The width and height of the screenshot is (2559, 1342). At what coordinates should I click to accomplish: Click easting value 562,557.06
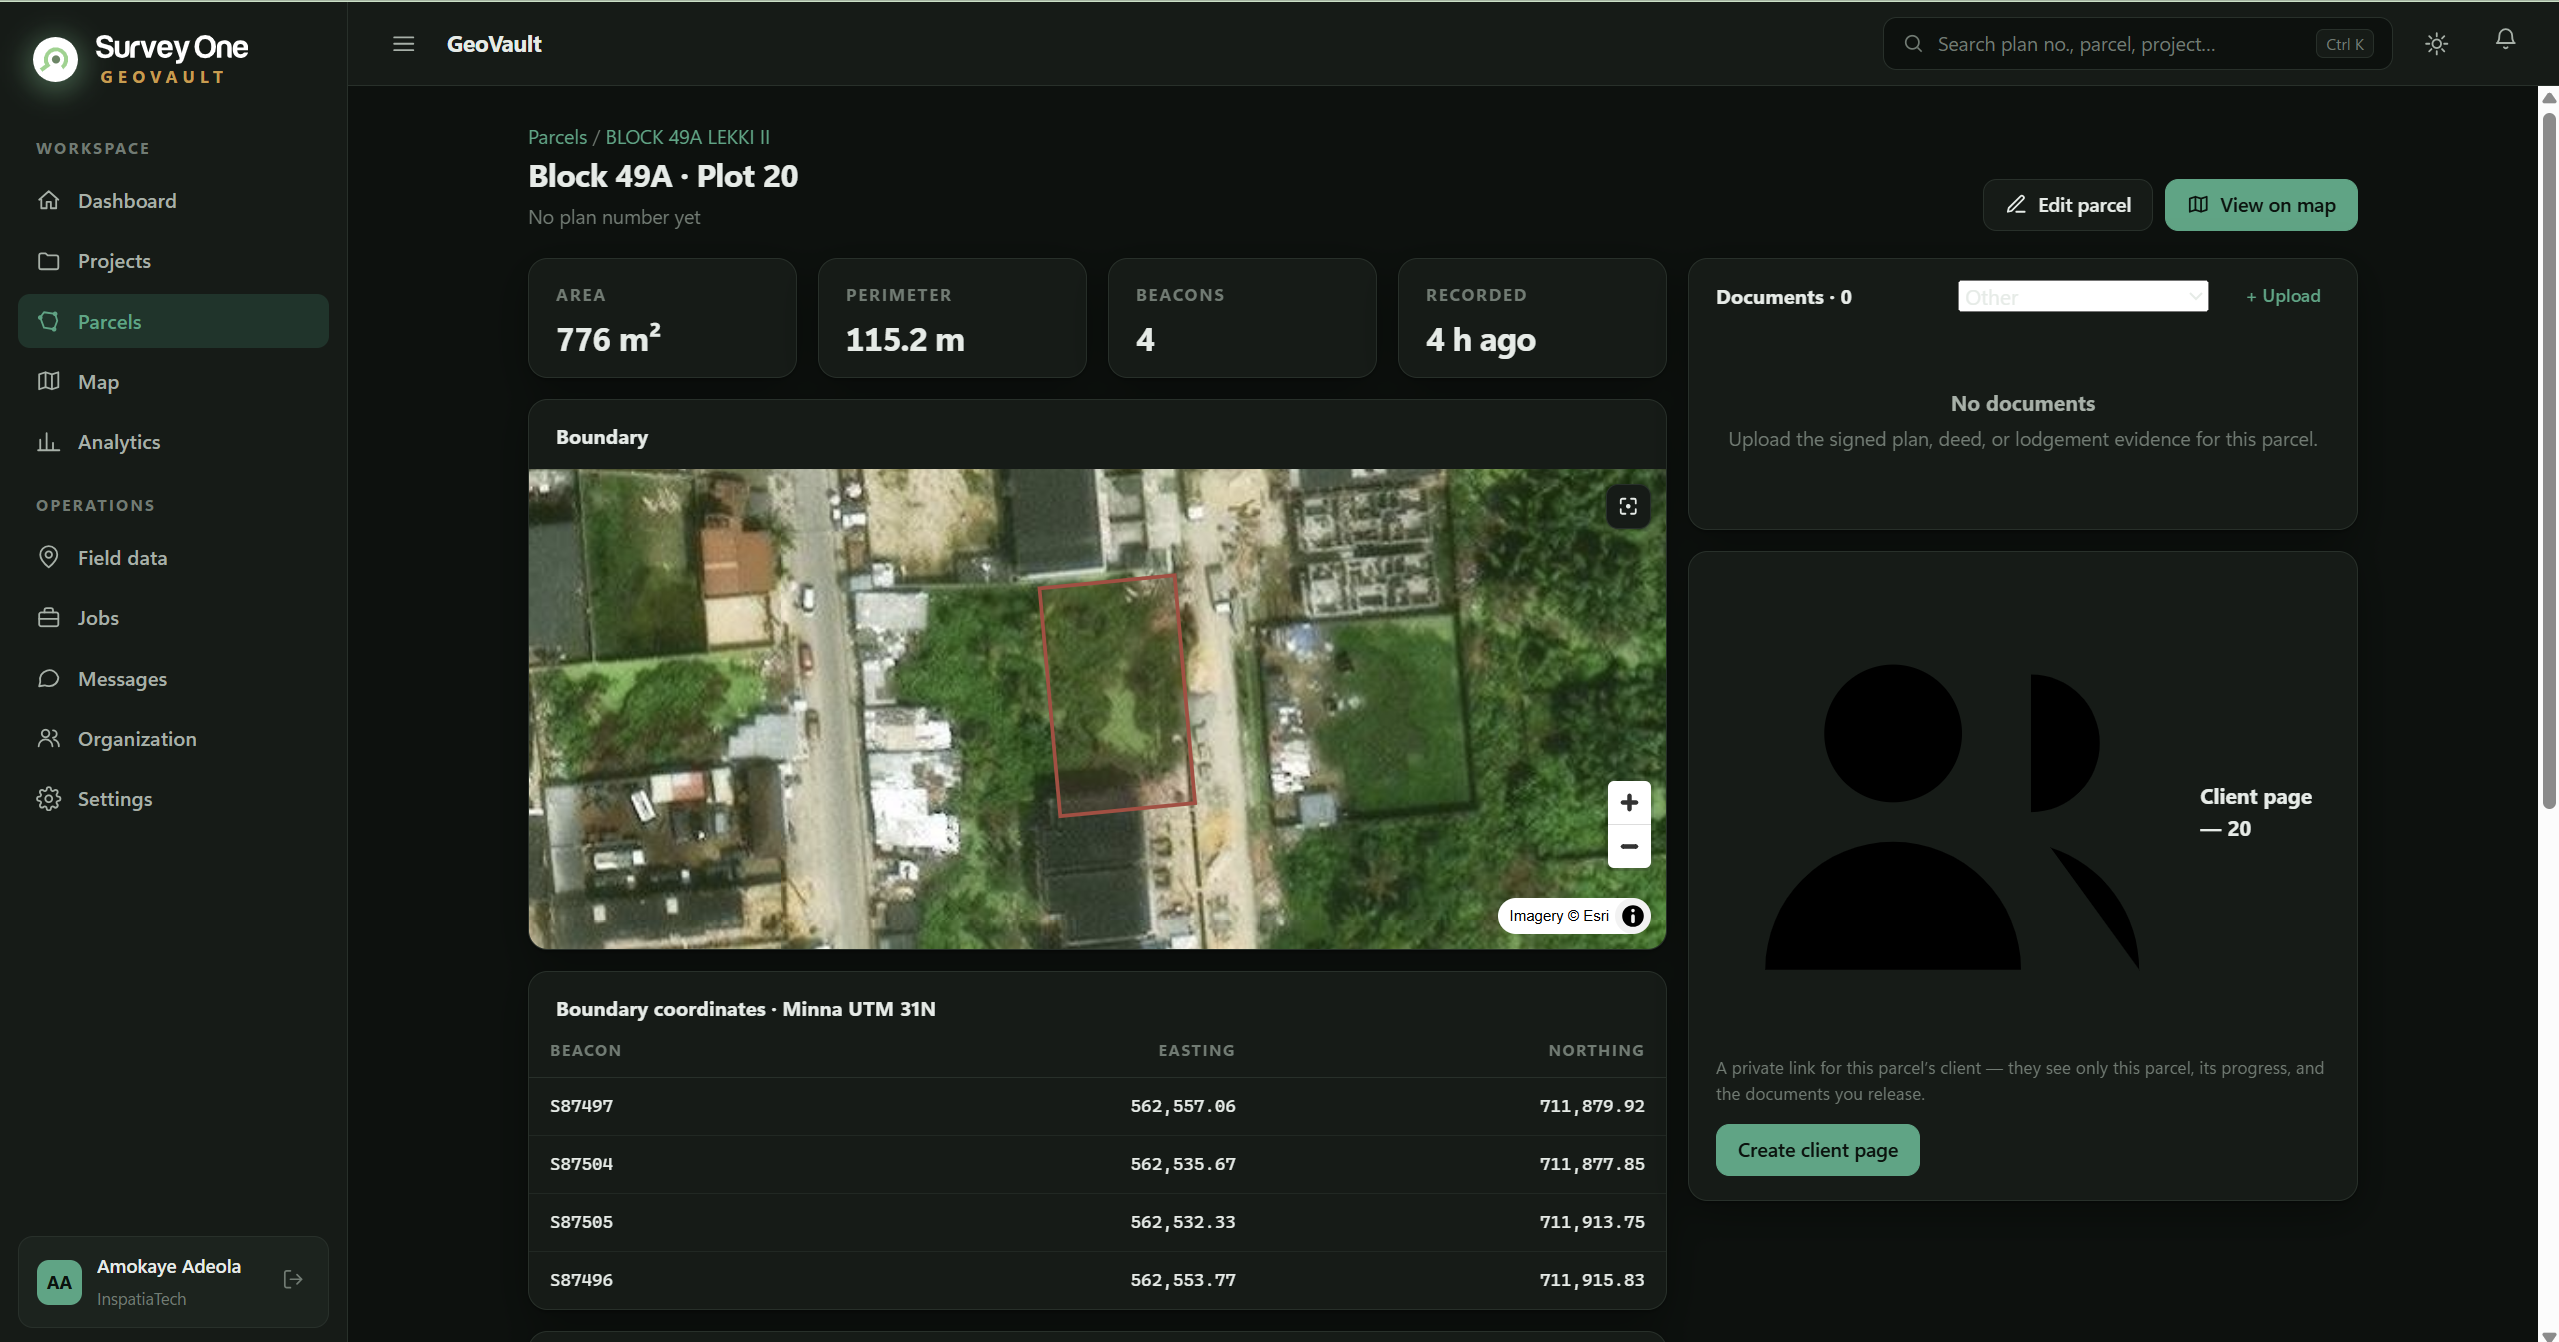pos(1183,1106)
